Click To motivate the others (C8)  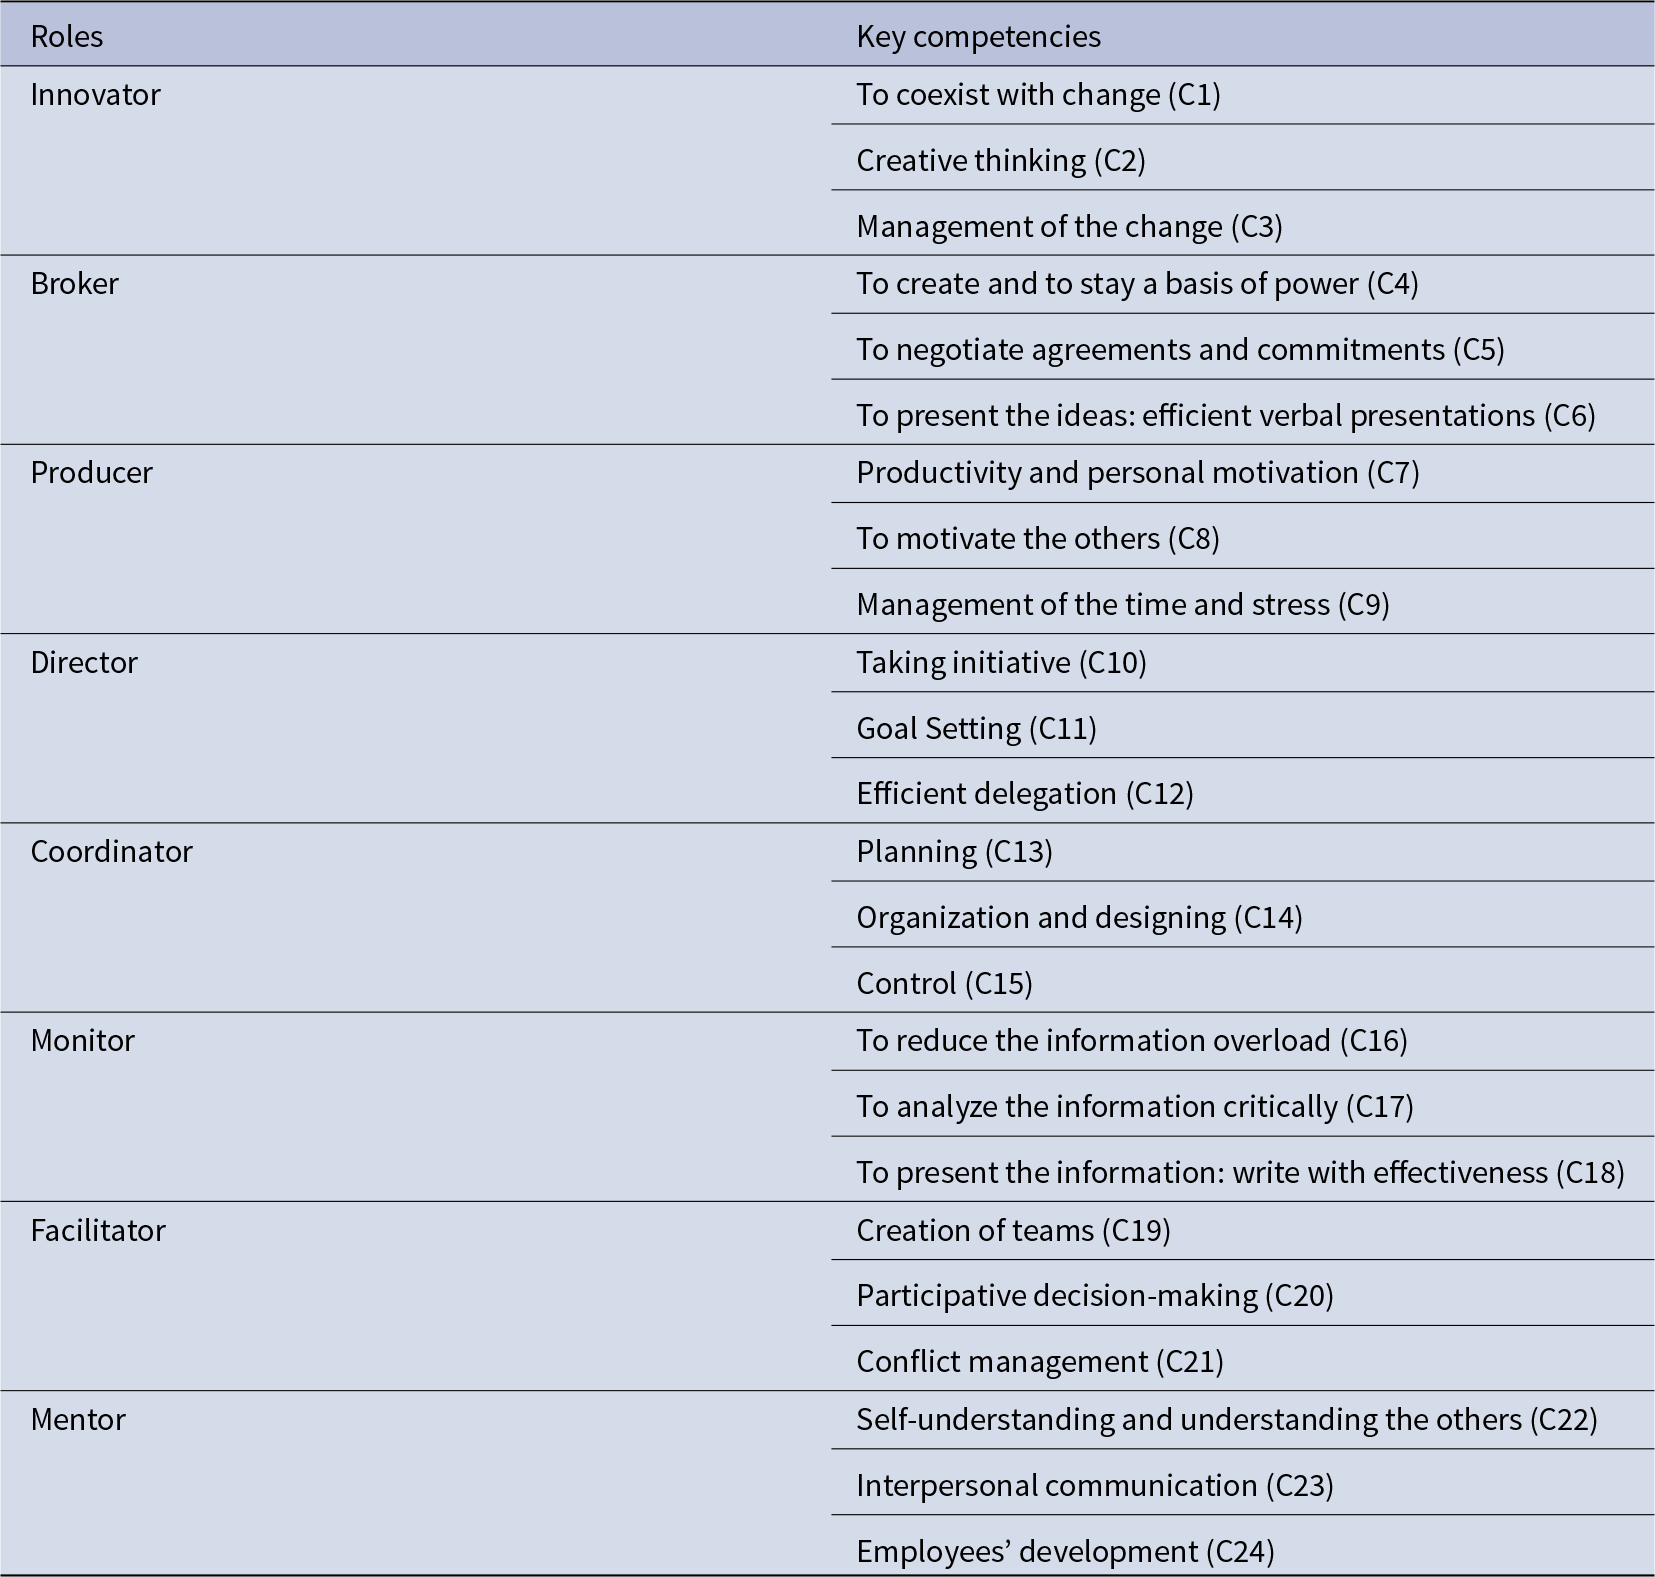[x=1038, y=538]
